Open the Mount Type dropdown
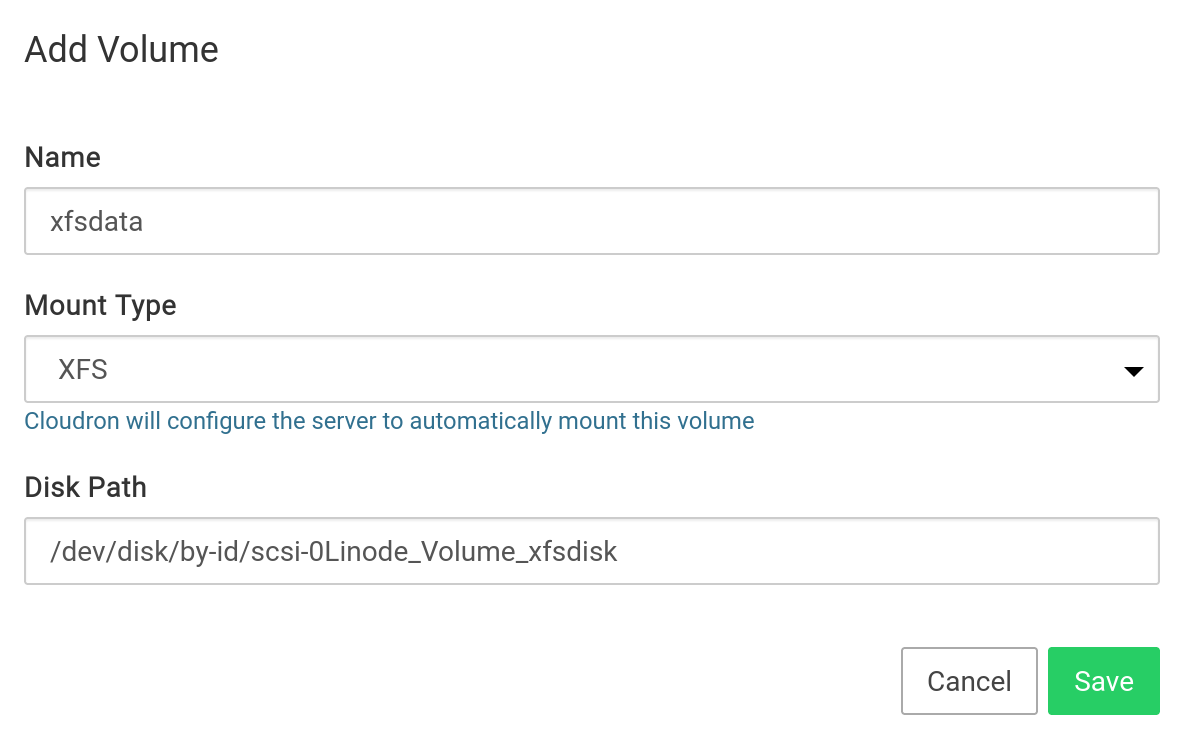Screen dimensions: 1182x734 pyautogui.click(x=591, y=369)
